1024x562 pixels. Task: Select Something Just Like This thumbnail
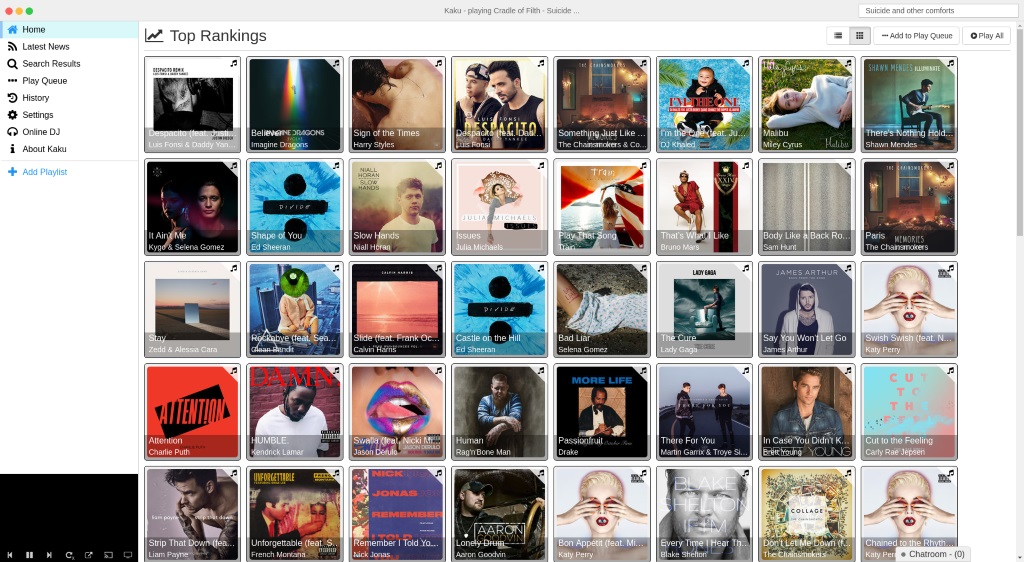point(602,104)
